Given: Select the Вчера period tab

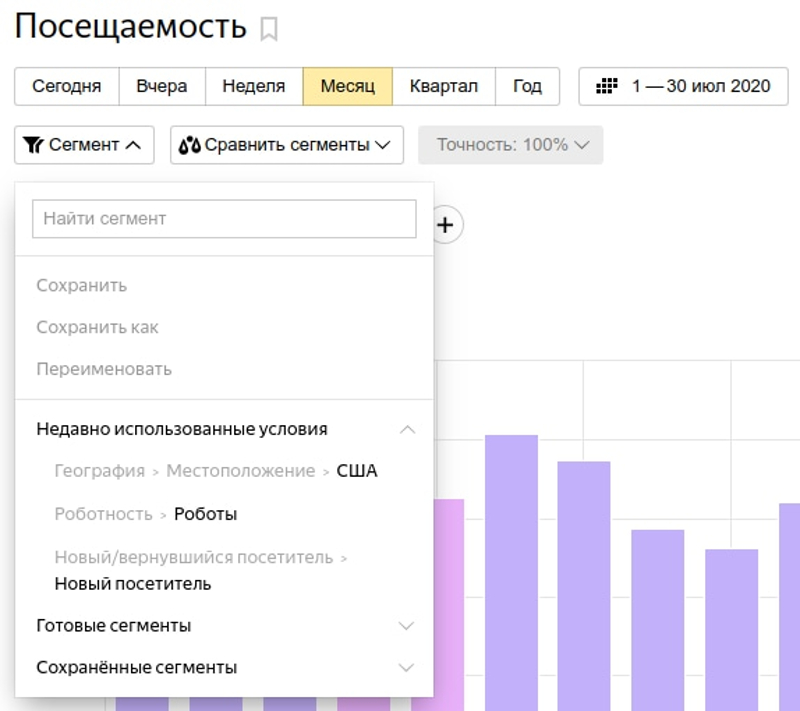Looking at the screenshot, I should tap(162, 86).
